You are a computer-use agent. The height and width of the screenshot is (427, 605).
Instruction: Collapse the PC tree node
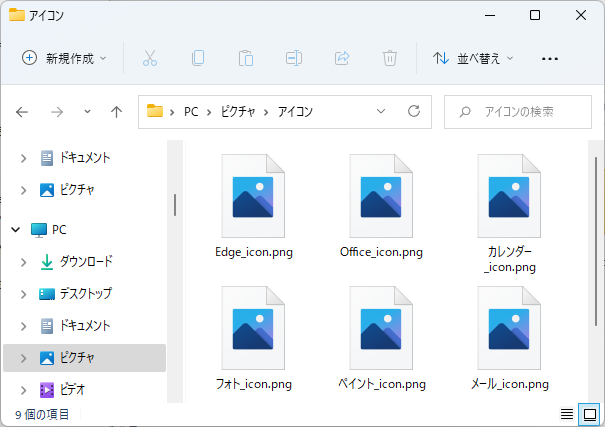pos(16,230)
